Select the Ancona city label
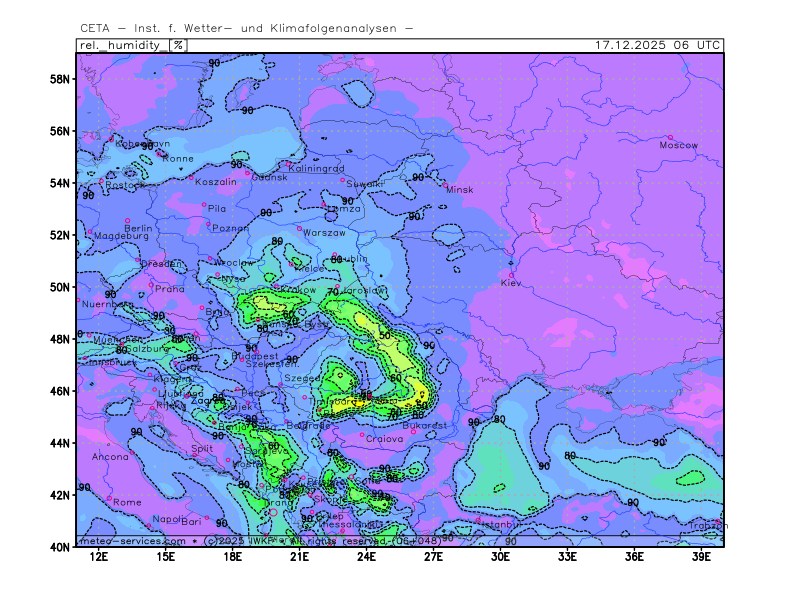The width and height of the screenshot is (800, 600). pos(110,457)
